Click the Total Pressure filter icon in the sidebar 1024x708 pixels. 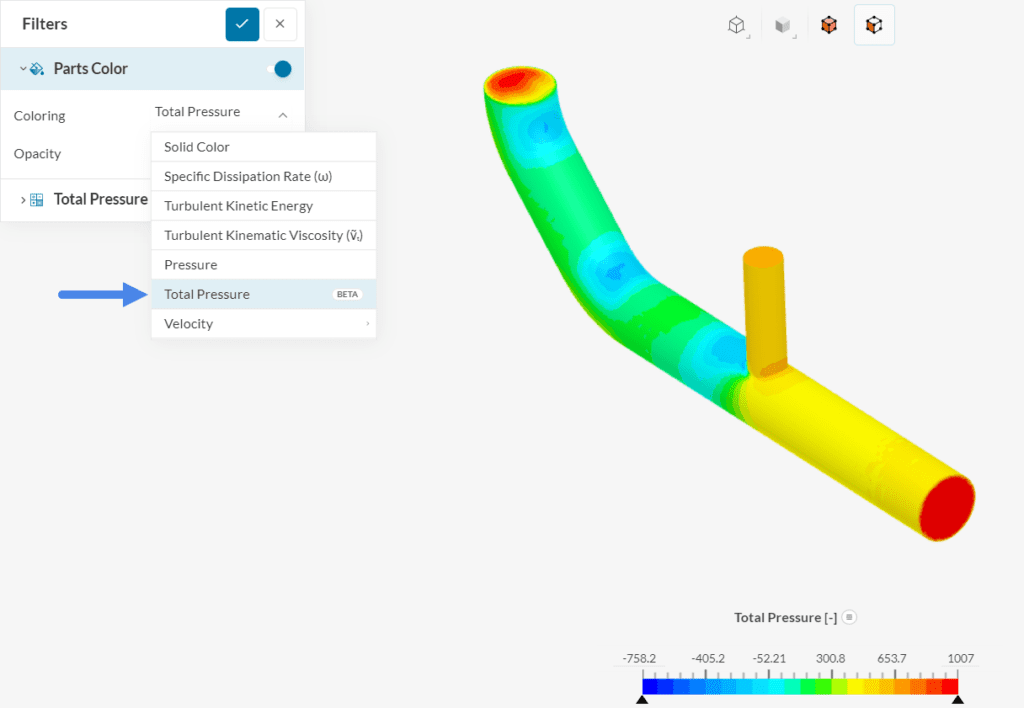tap(36, 199)
